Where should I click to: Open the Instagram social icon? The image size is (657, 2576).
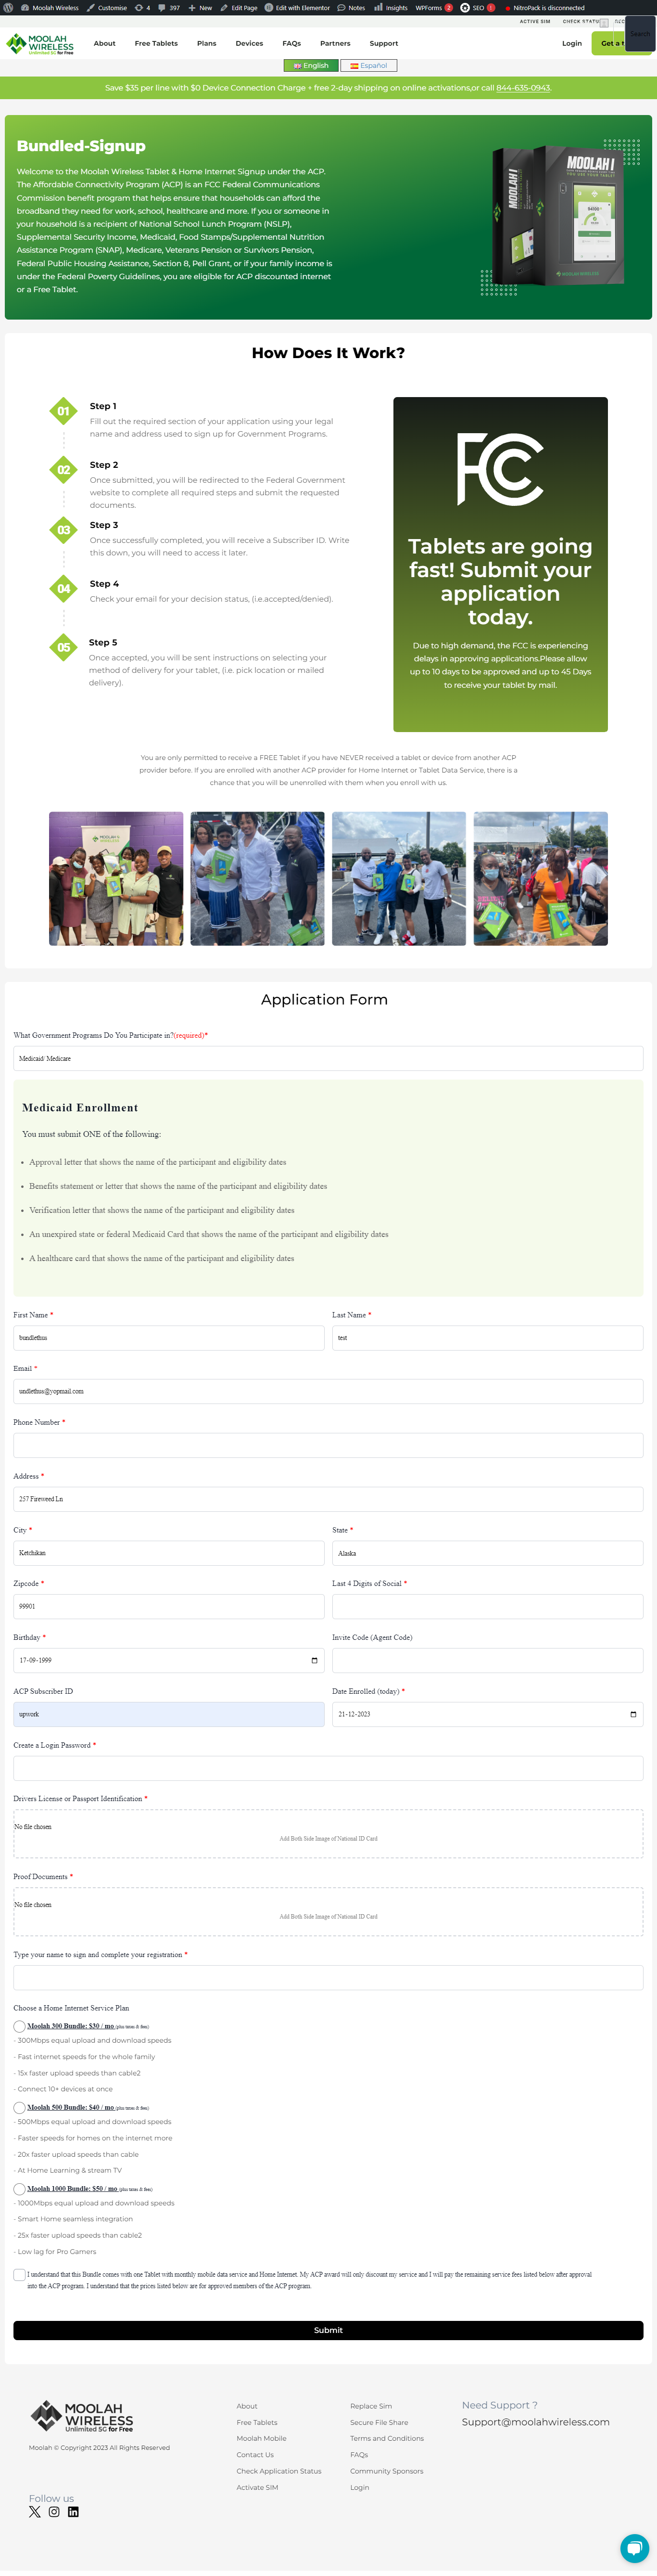pyautogui.click(x=54, y=2512)
